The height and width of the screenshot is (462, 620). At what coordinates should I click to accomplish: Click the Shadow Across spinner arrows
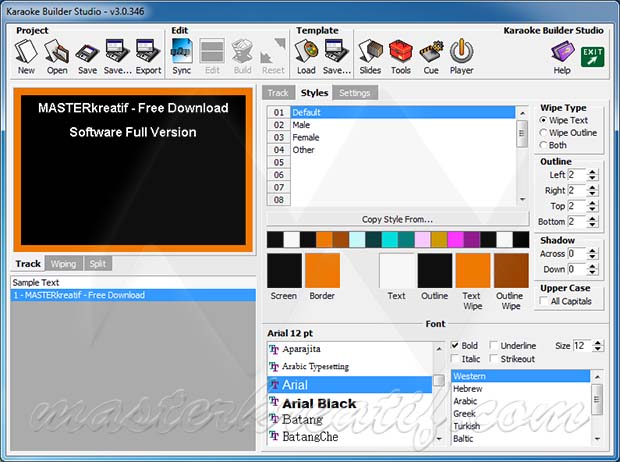click(x=592, y=254)
